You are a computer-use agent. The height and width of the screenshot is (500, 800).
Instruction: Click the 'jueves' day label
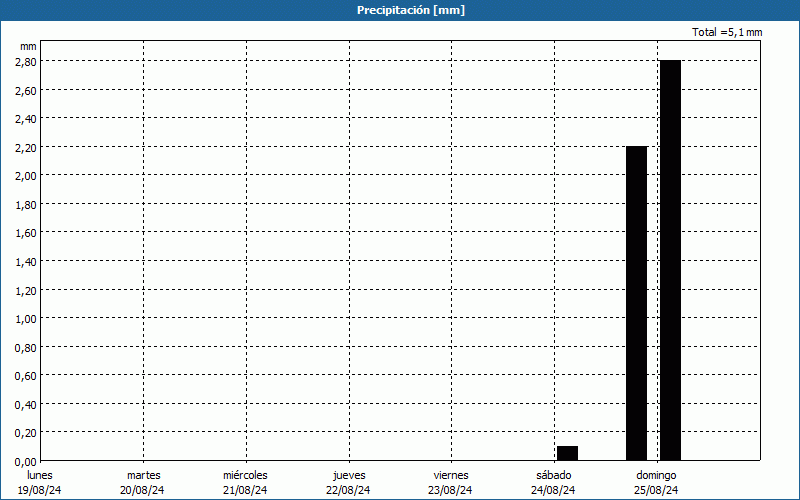tap(349, 475)
